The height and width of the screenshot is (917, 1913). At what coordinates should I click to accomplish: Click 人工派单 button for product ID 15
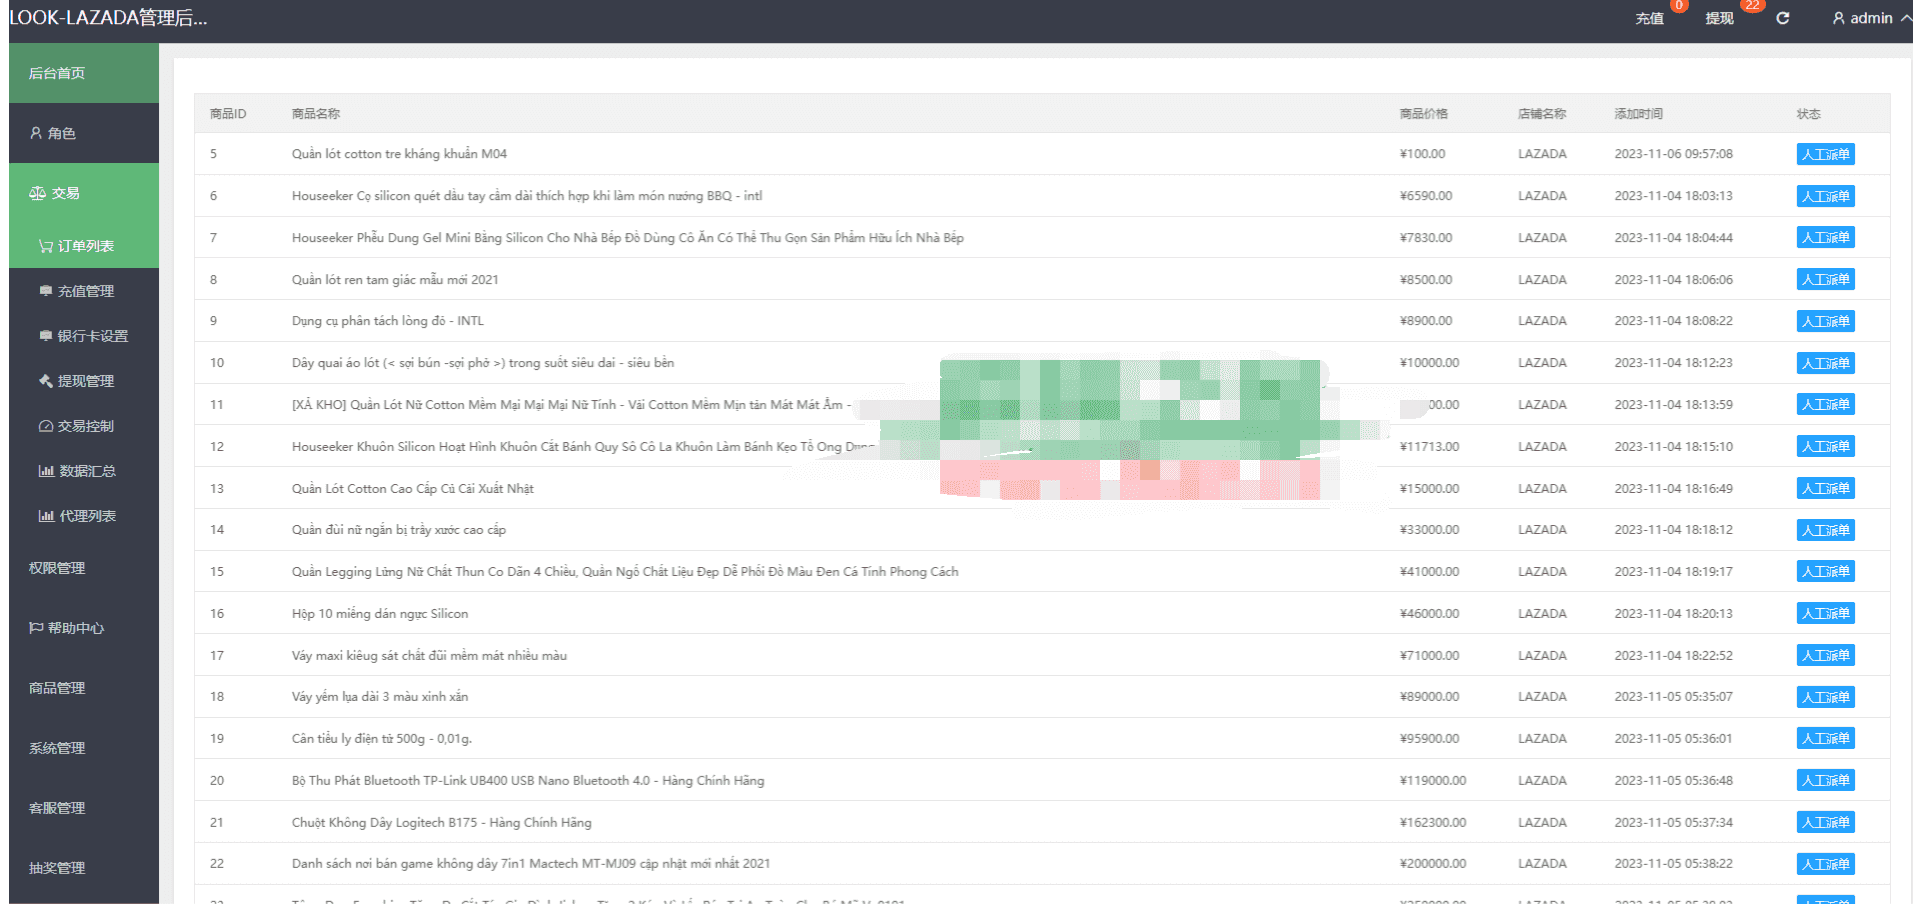(1825, 572)
